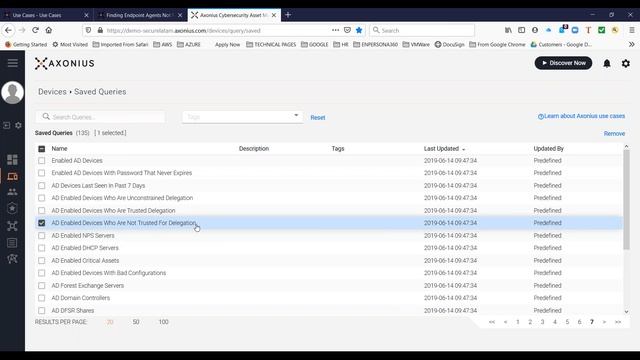Open the notifications bell
The height and width of the screenshot is (360, 640).
coord(607,63)
